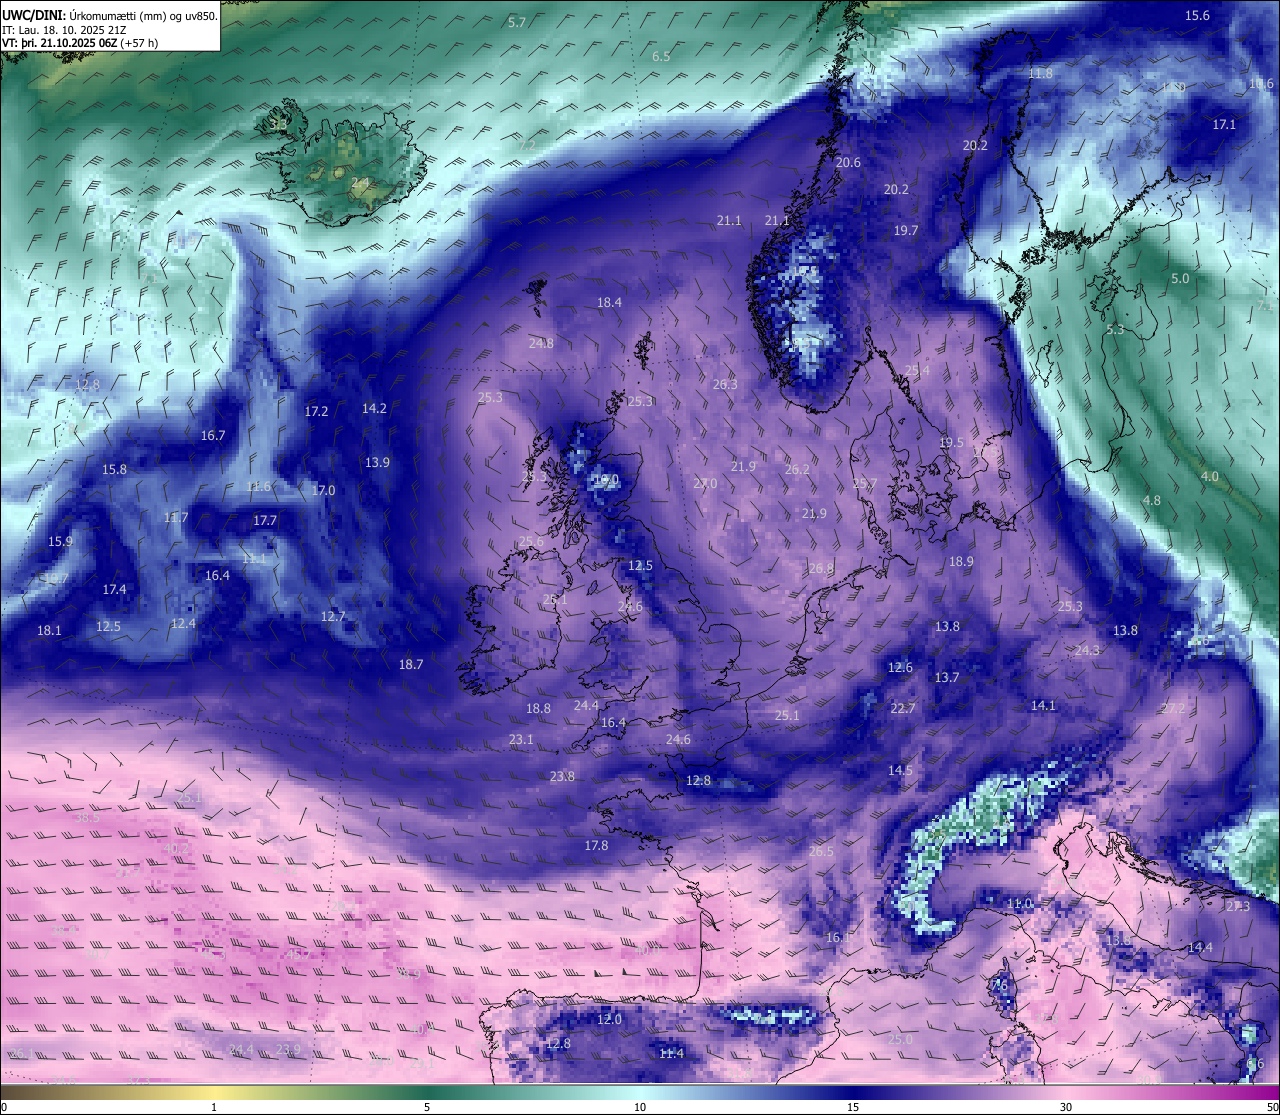Click the 18.9 value over Germany

tap(961, 561)
